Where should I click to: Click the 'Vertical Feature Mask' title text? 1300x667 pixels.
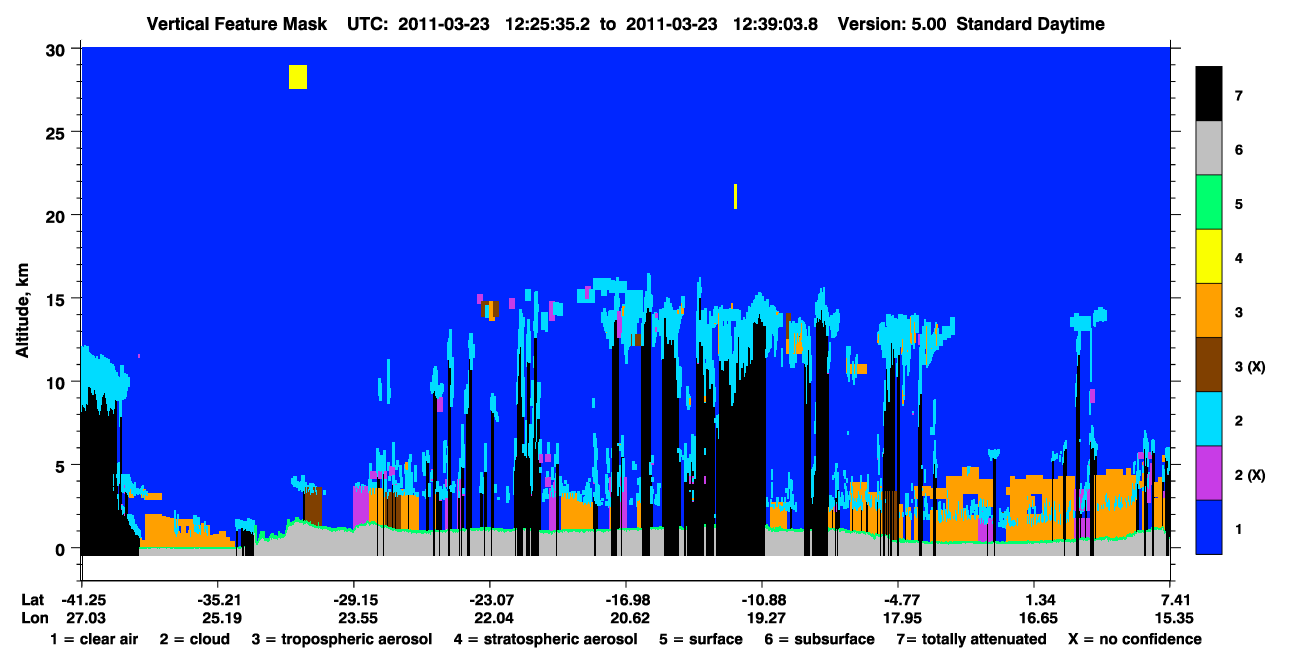click(237, 24)
